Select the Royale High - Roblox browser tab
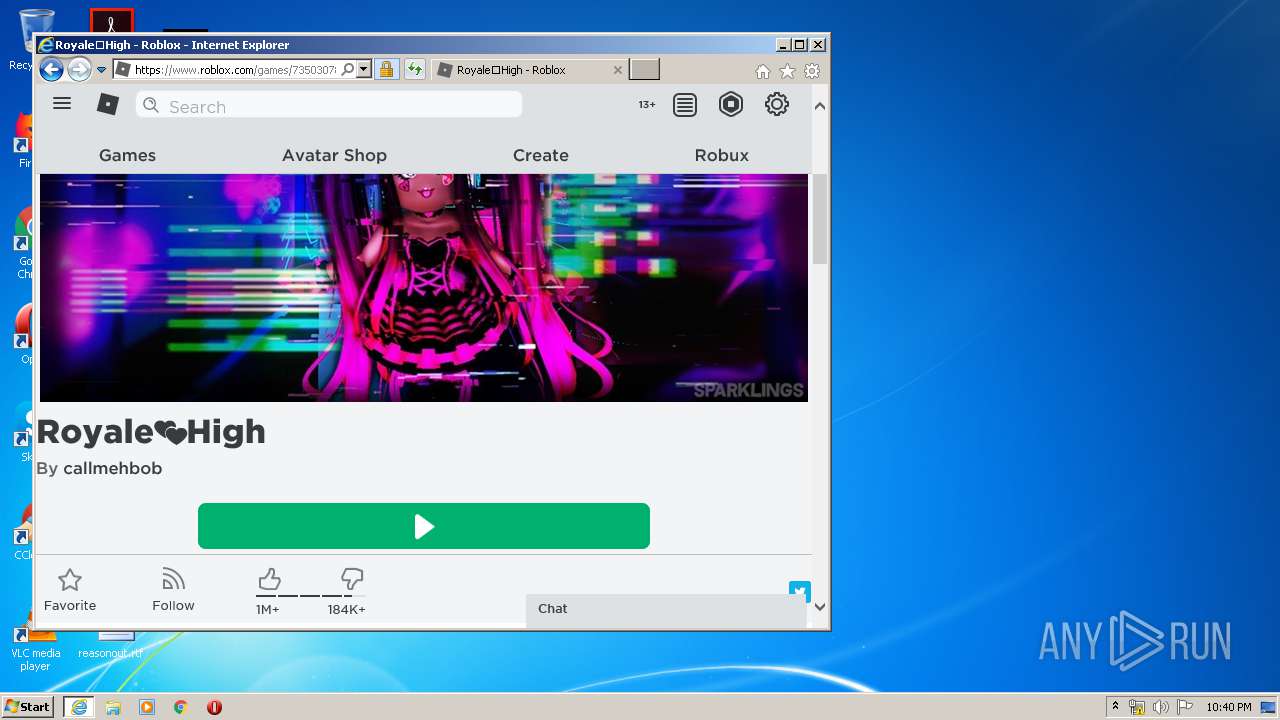The height and width of the screenshot is (720, 1280). click(x=531, y=70)
